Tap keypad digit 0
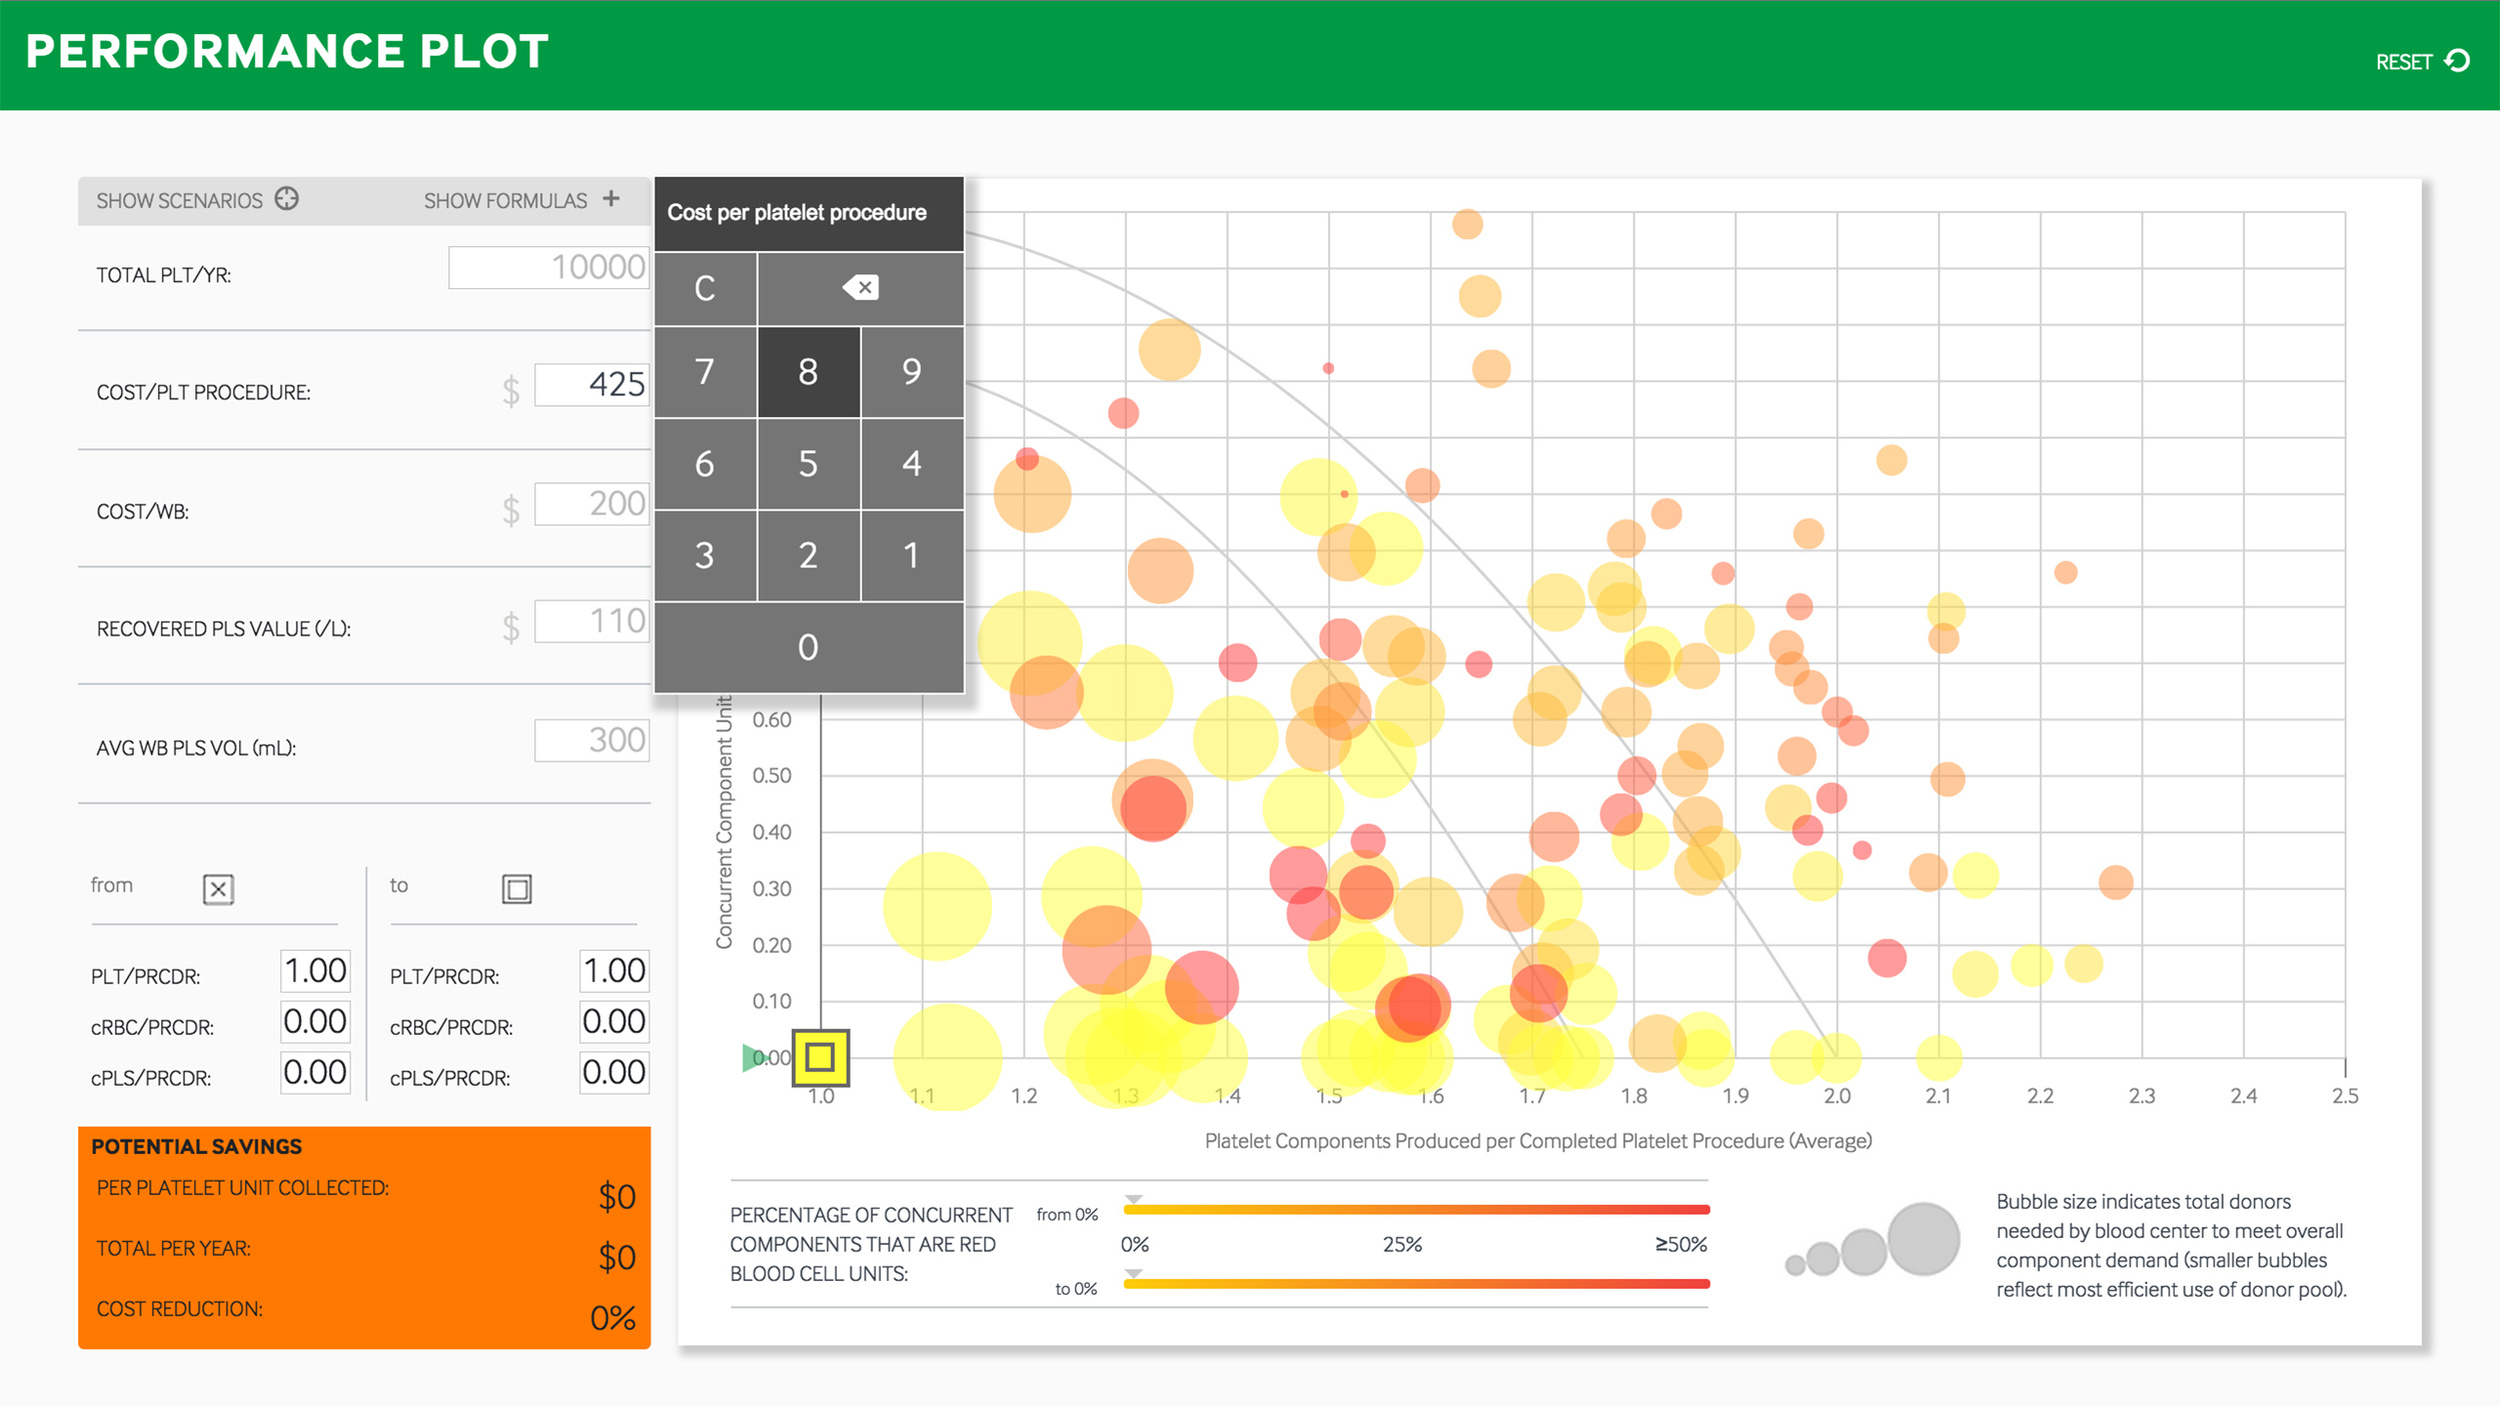Image resolution: width=2500 pixels, height=1406 pixels. point(808,647)
